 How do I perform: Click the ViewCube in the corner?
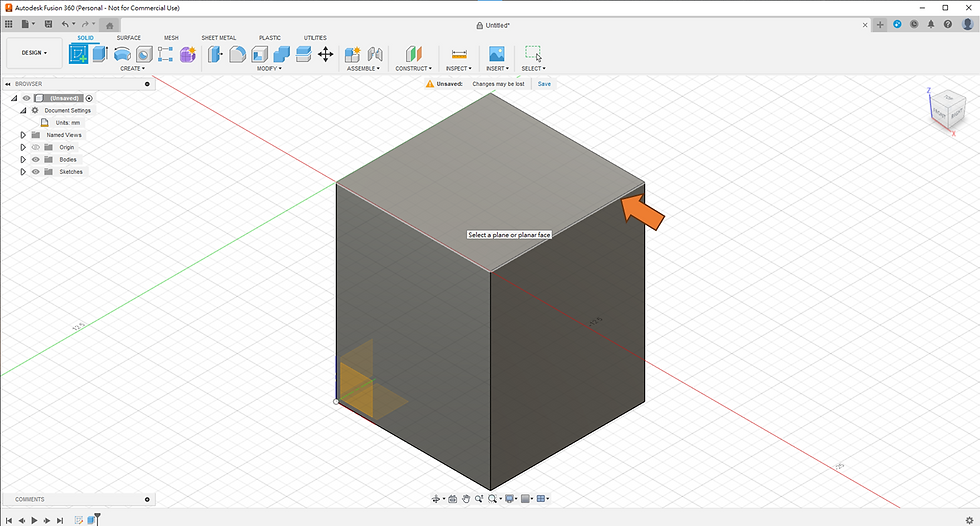[949, 111]
